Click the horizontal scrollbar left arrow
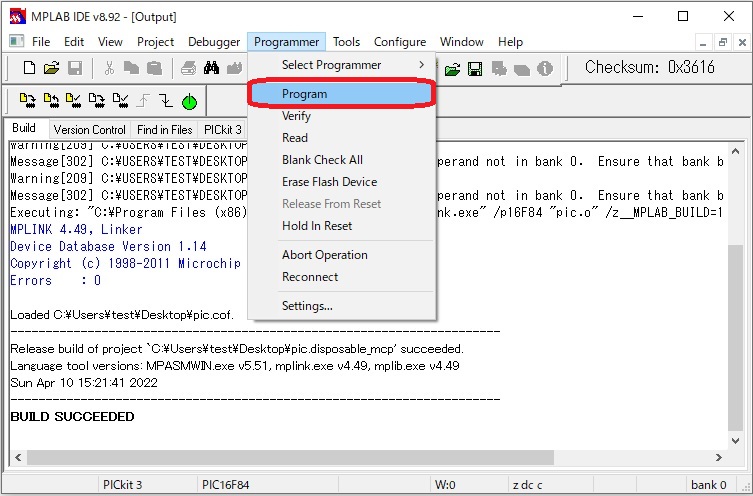The image size is (753, 496). [18, 458]
